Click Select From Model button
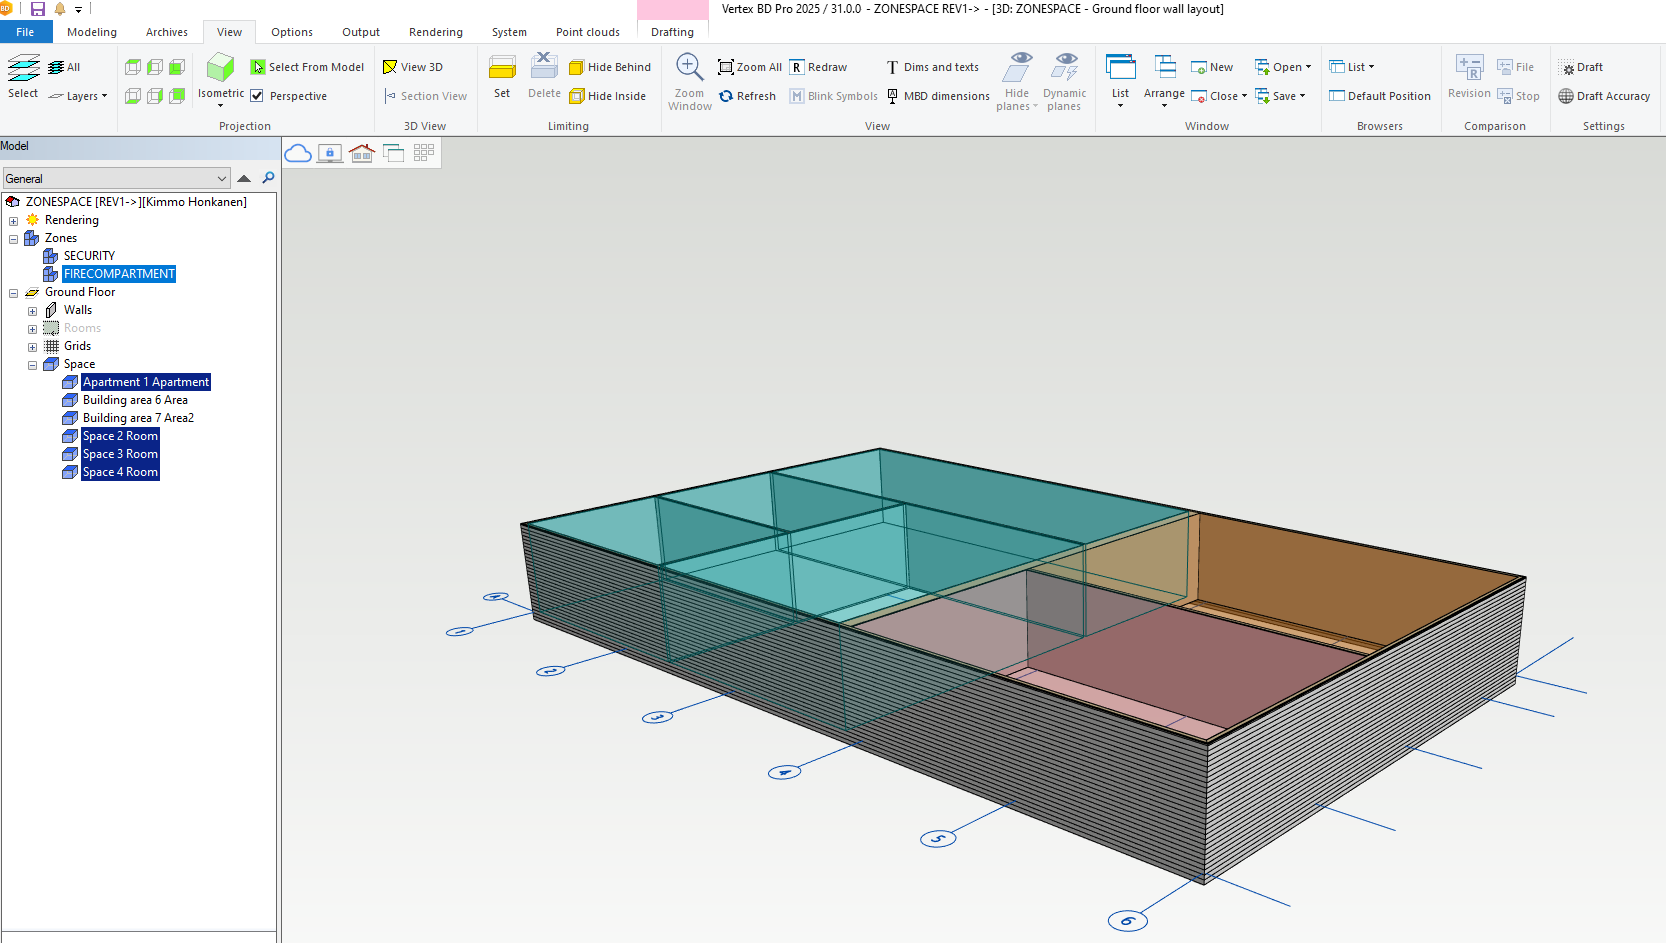This screenshot has width=1666, height=943. [307, 67]
